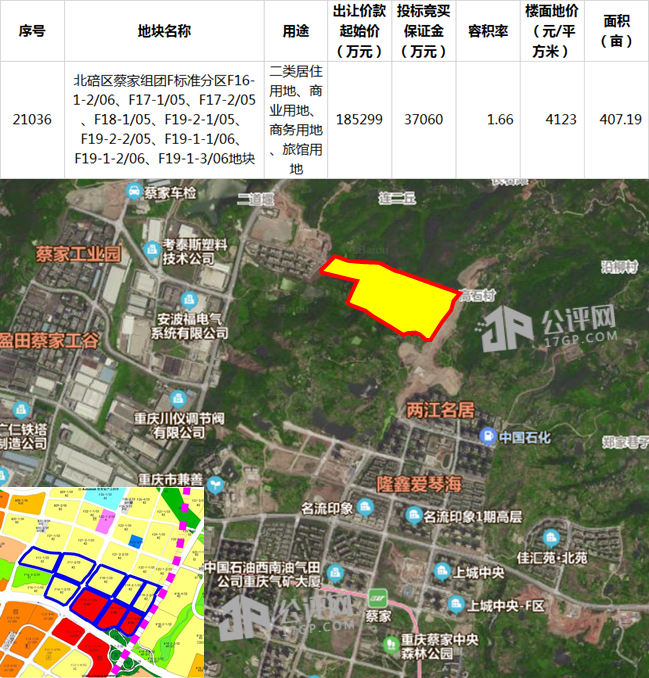Click the 安波福电气系统 company marker icon

(136, 309)
